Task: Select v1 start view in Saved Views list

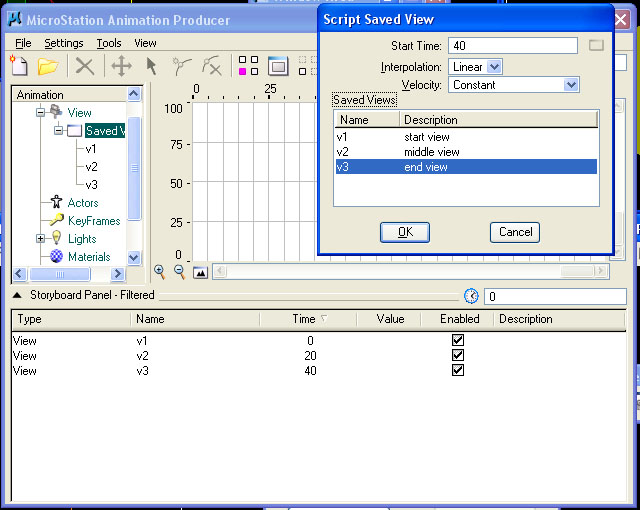Action: coord(466,137)
